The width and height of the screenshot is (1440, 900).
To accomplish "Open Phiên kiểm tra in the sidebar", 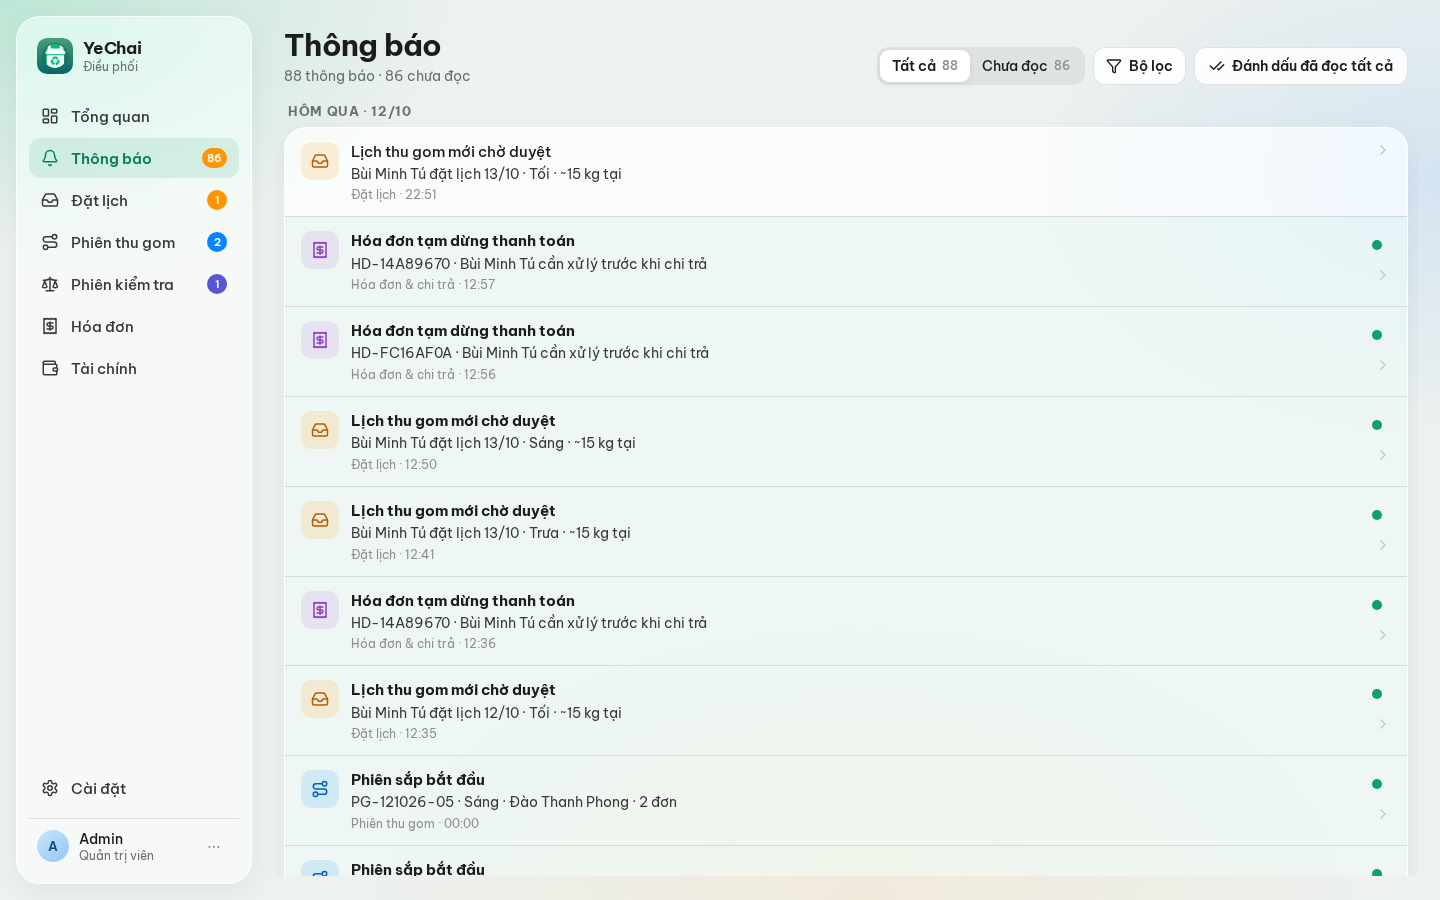I will (134, 284).
